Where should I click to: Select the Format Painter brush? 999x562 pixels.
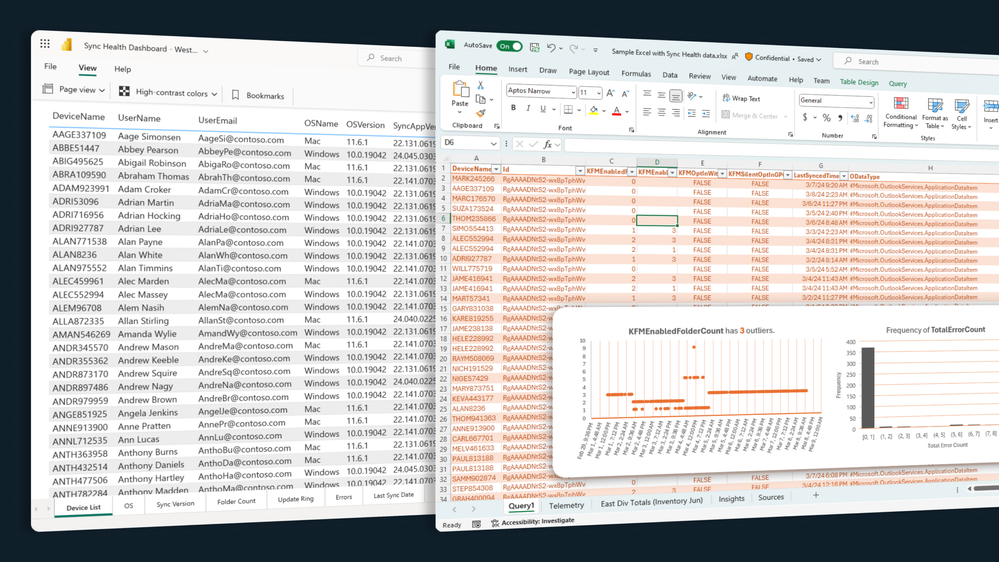point(480,113)
